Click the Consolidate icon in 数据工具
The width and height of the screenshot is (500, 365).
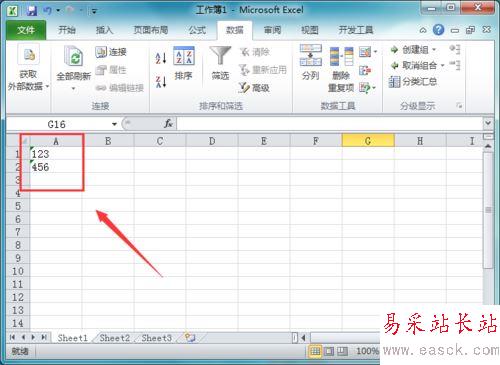coord(365,70)
